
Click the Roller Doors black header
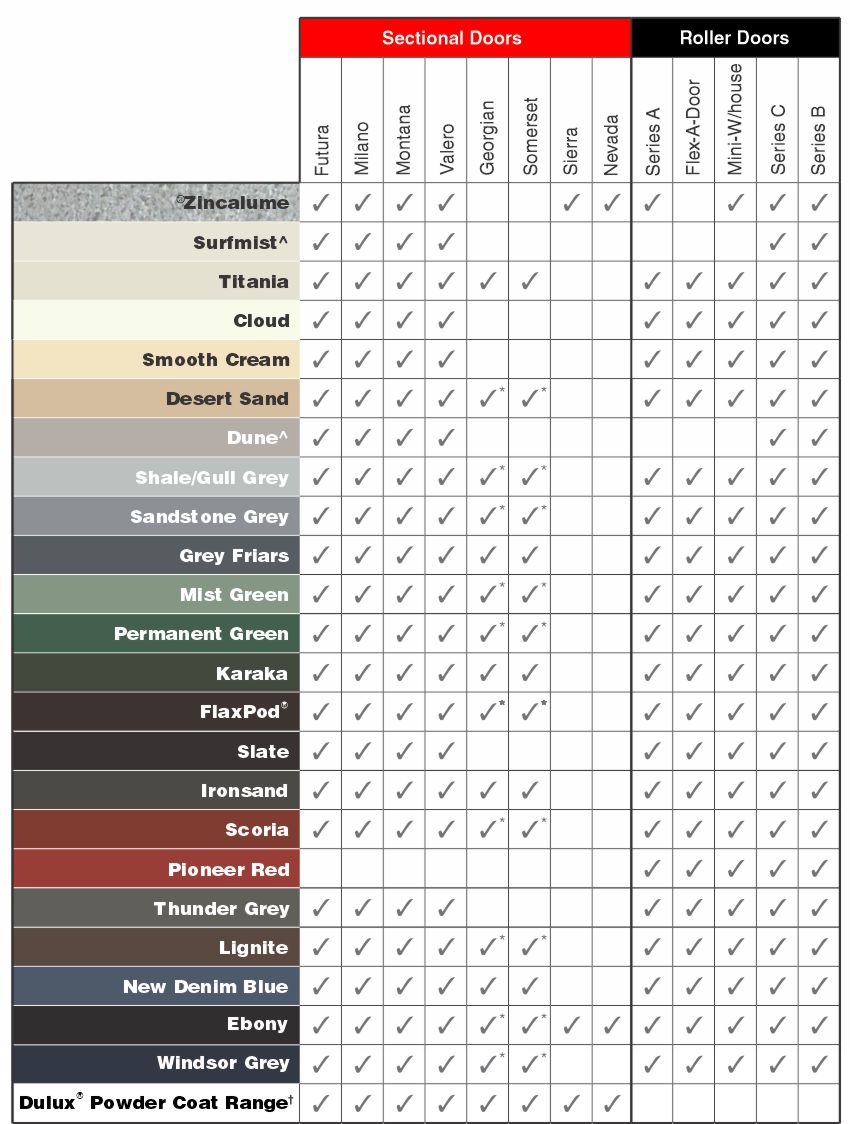tap(735, 38)
